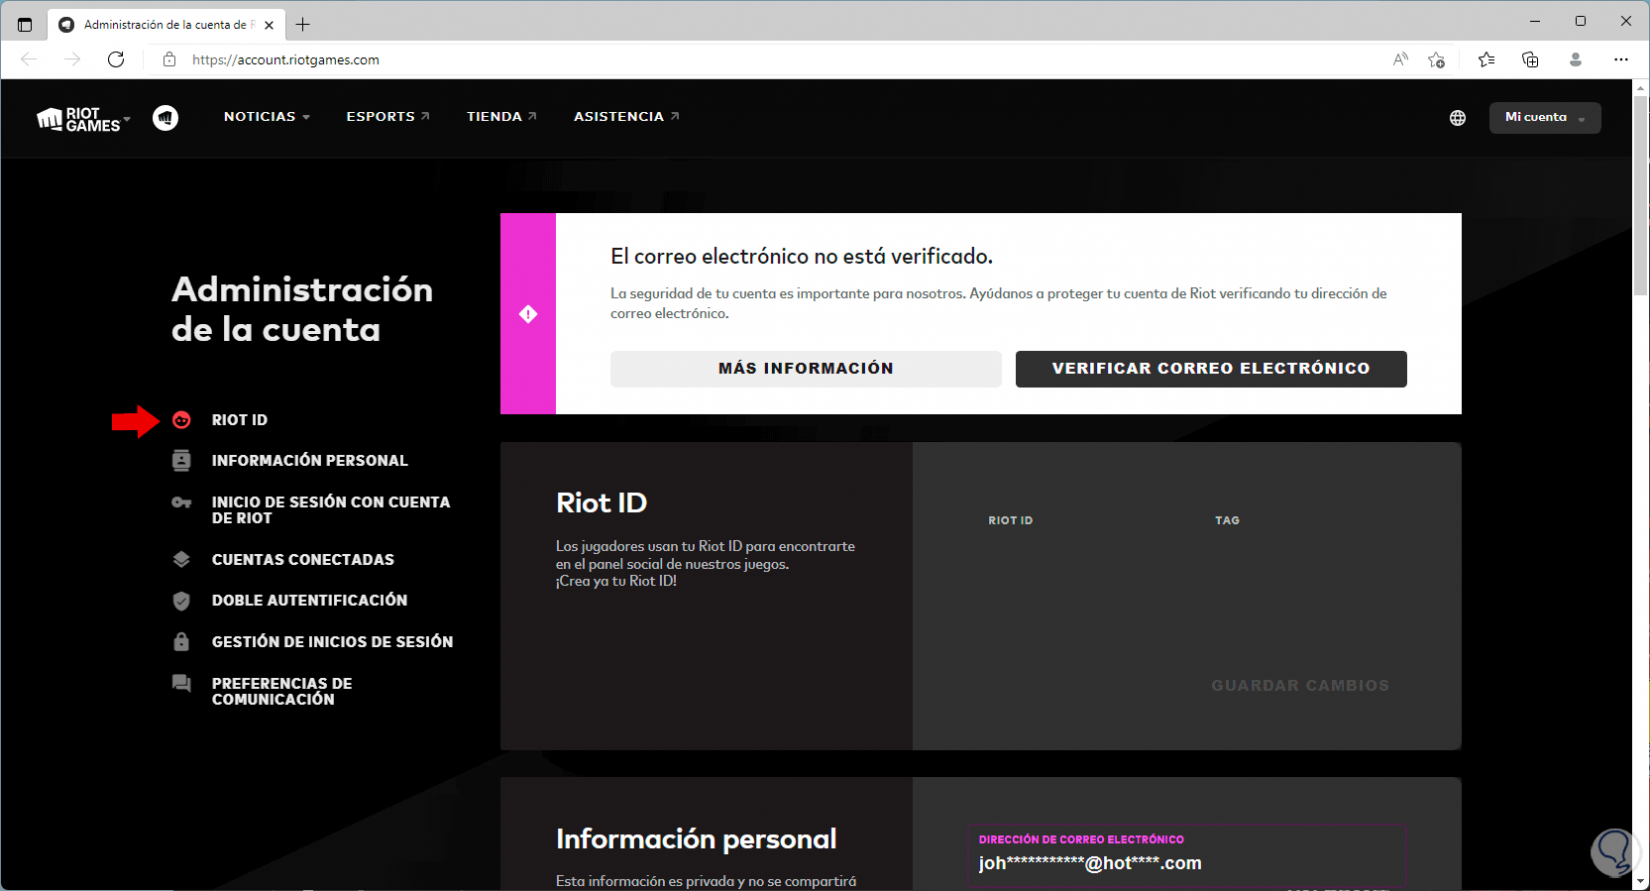
Task: Close the Administración de la cuenta tab
Action: tap(269, 25)
